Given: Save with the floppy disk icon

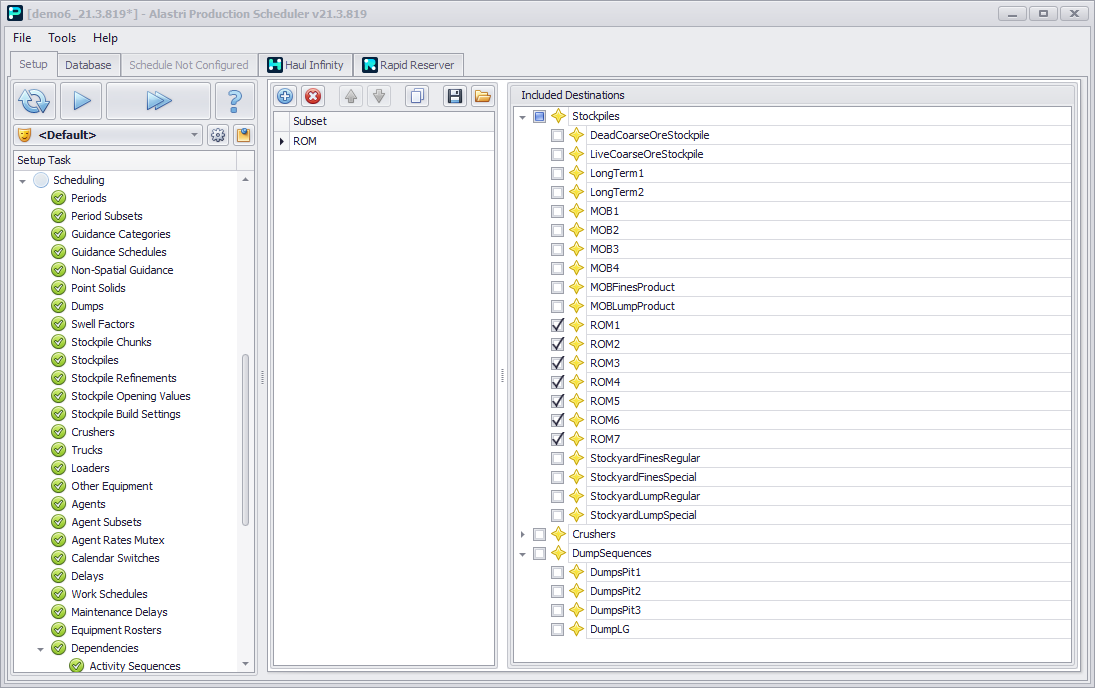Looking at the screenshot, I should coord(455,96).
